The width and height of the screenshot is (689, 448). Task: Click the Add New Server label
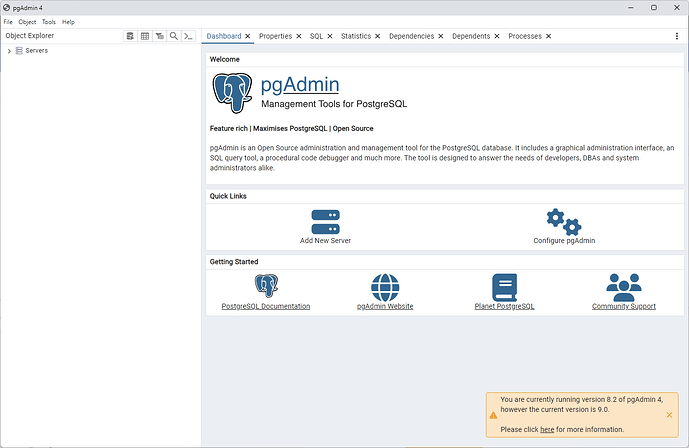click(x=326, y=241)
